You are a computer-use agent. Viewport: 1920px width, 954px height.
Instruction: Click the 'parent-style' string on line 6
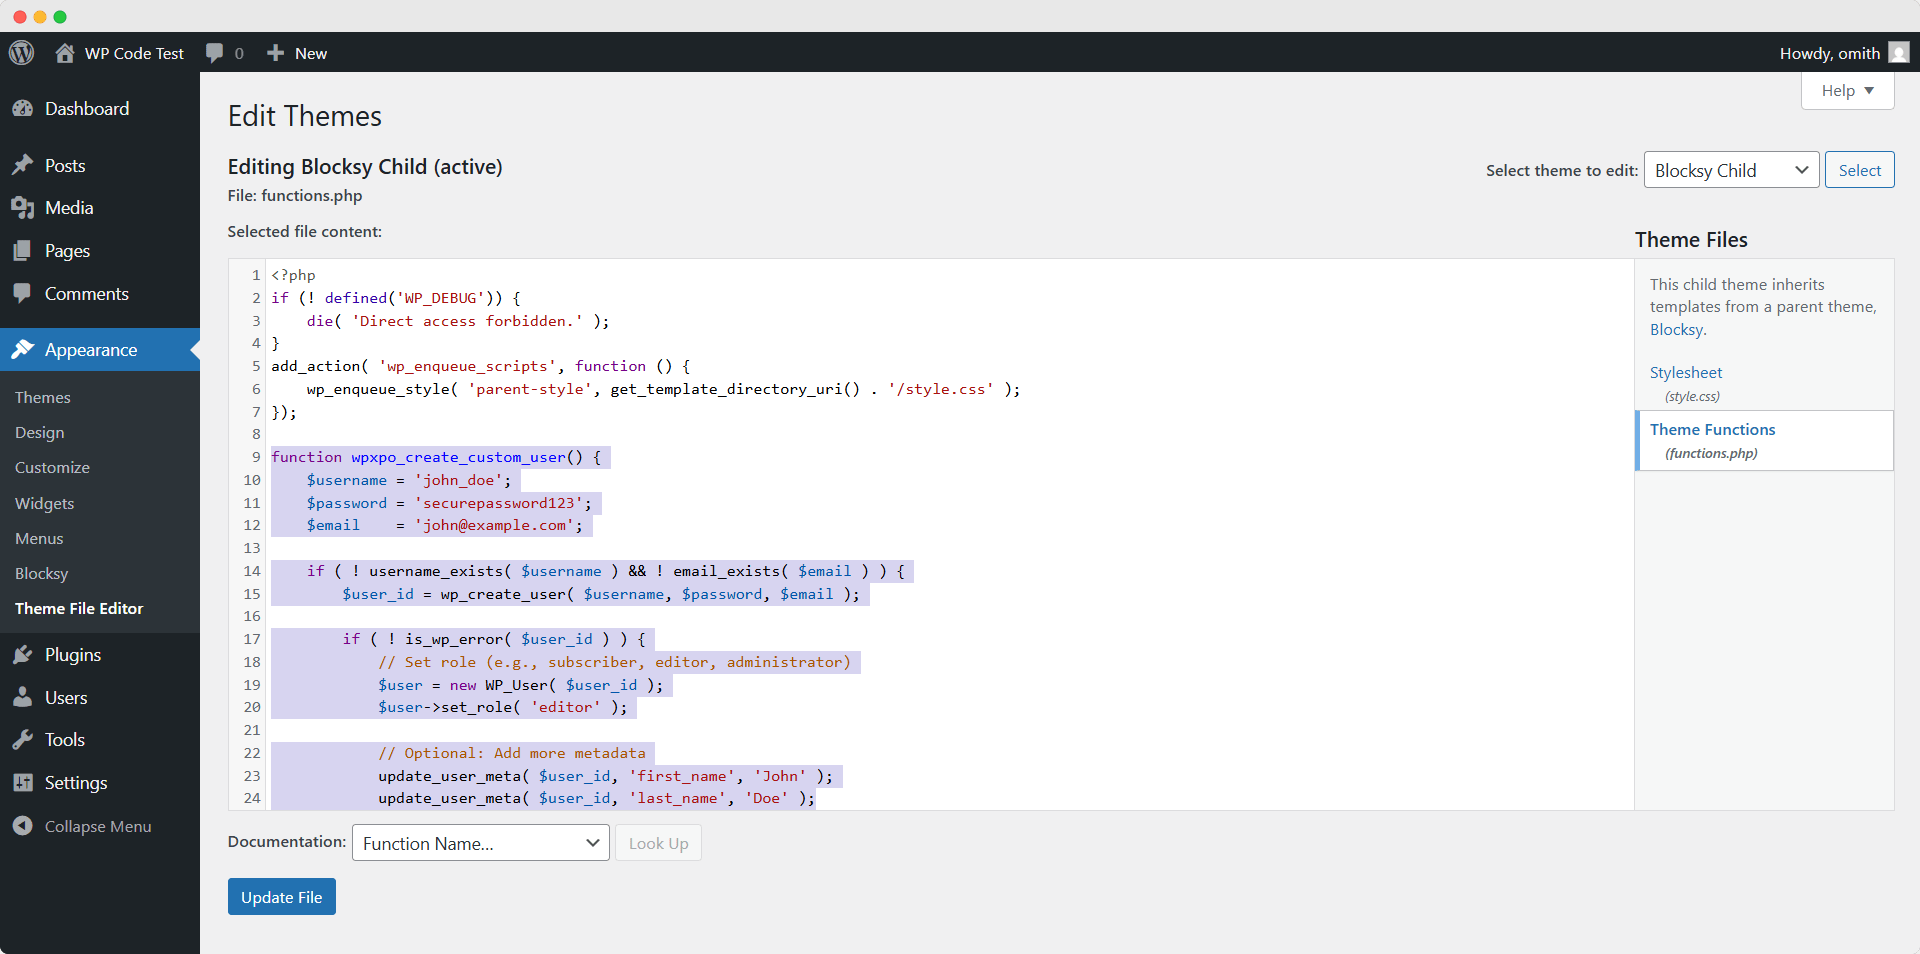(x=530, y=389)
